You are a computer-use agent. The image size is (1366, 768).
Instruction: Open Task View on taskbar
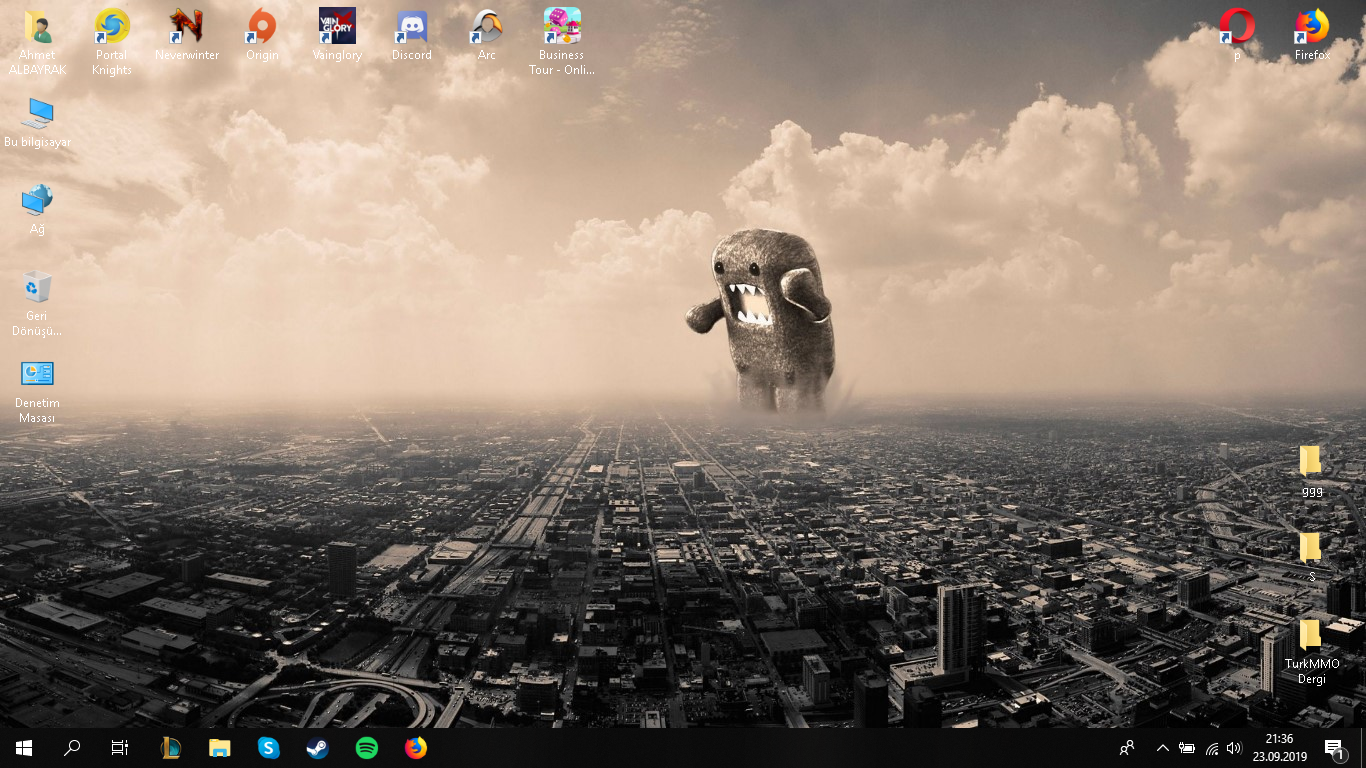(120, 748)
